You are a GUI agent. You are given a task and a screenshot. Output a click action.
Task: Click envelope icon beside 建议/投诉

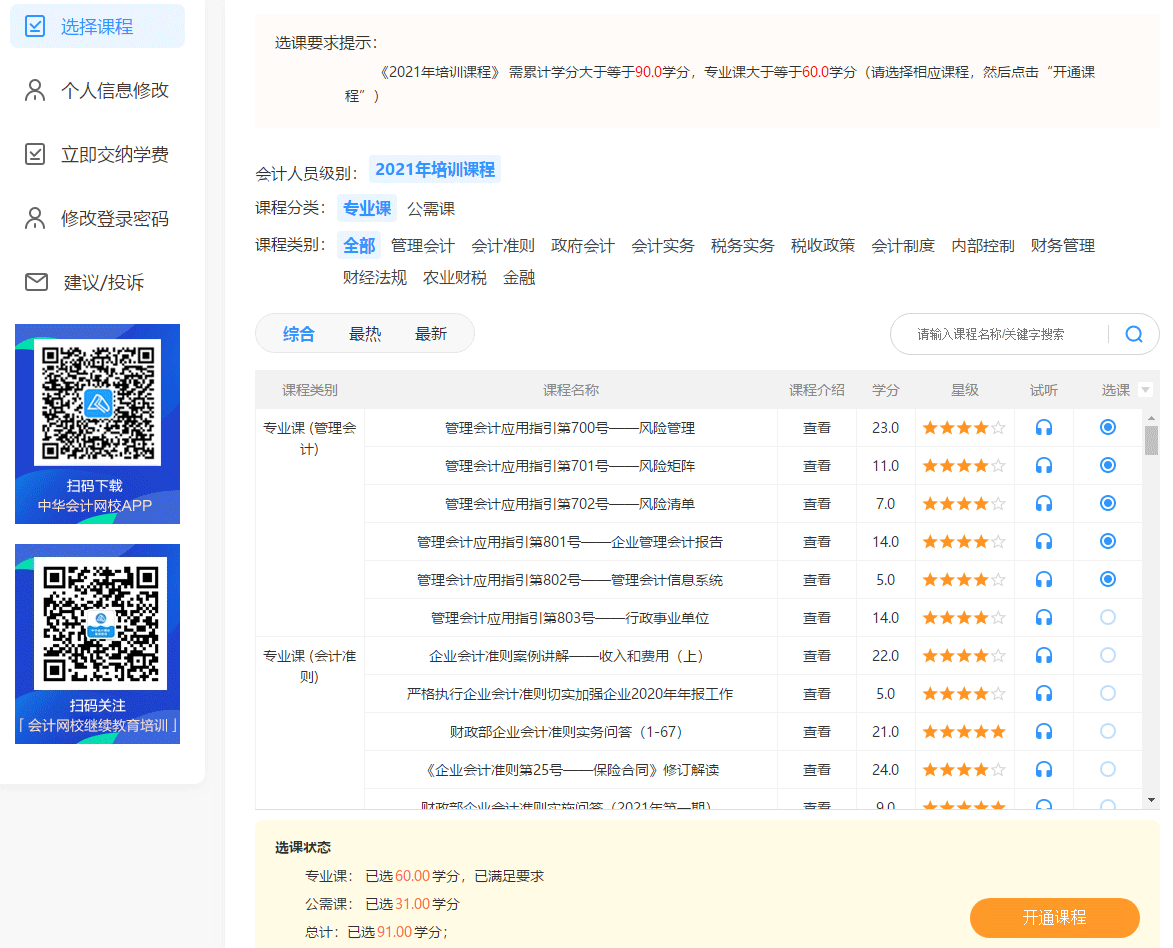click(x=36, y=283)
